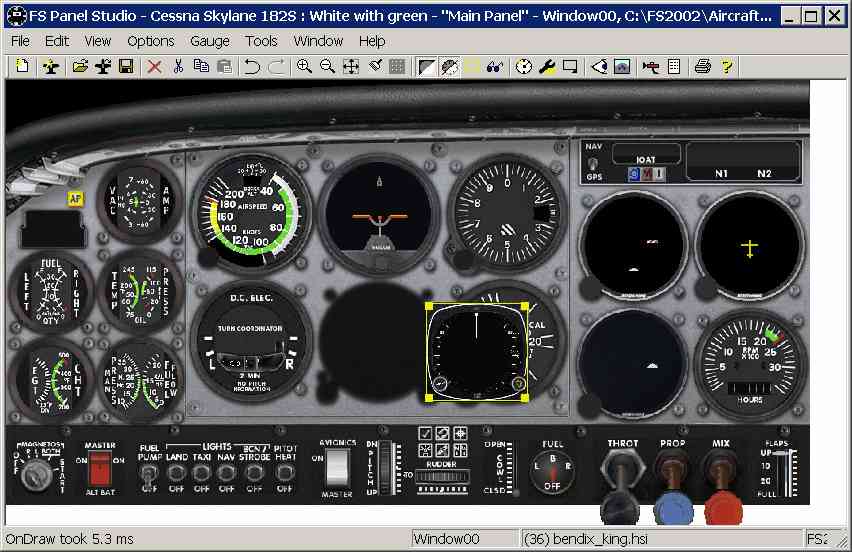The image size is (852, 552).
Task: Click the Copy toolbar icon
Action: tap(201, 66)
